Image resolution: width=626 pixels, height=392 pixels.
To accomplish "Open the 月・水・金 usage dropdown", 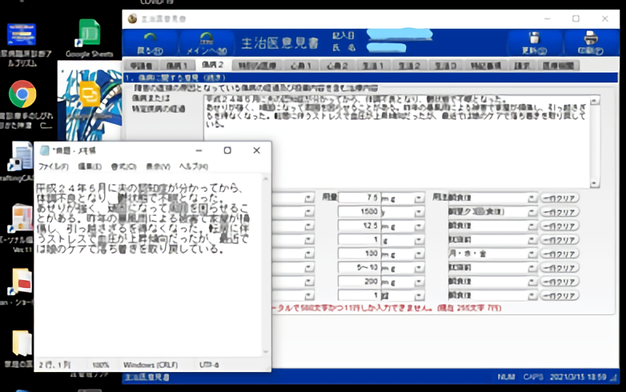I will 532,254.
